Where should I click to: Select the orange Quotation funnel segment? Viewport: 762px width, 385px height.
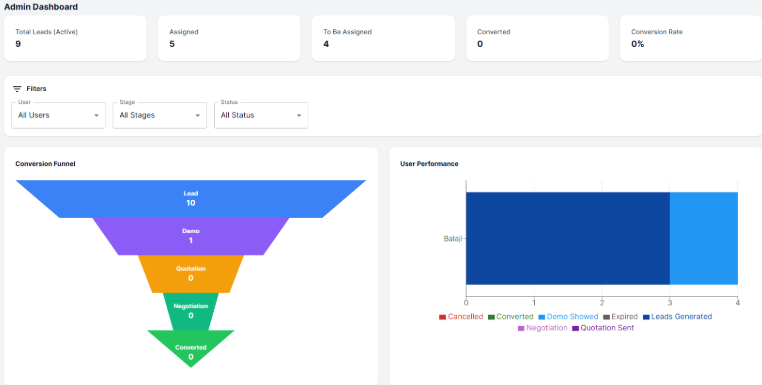190,274
